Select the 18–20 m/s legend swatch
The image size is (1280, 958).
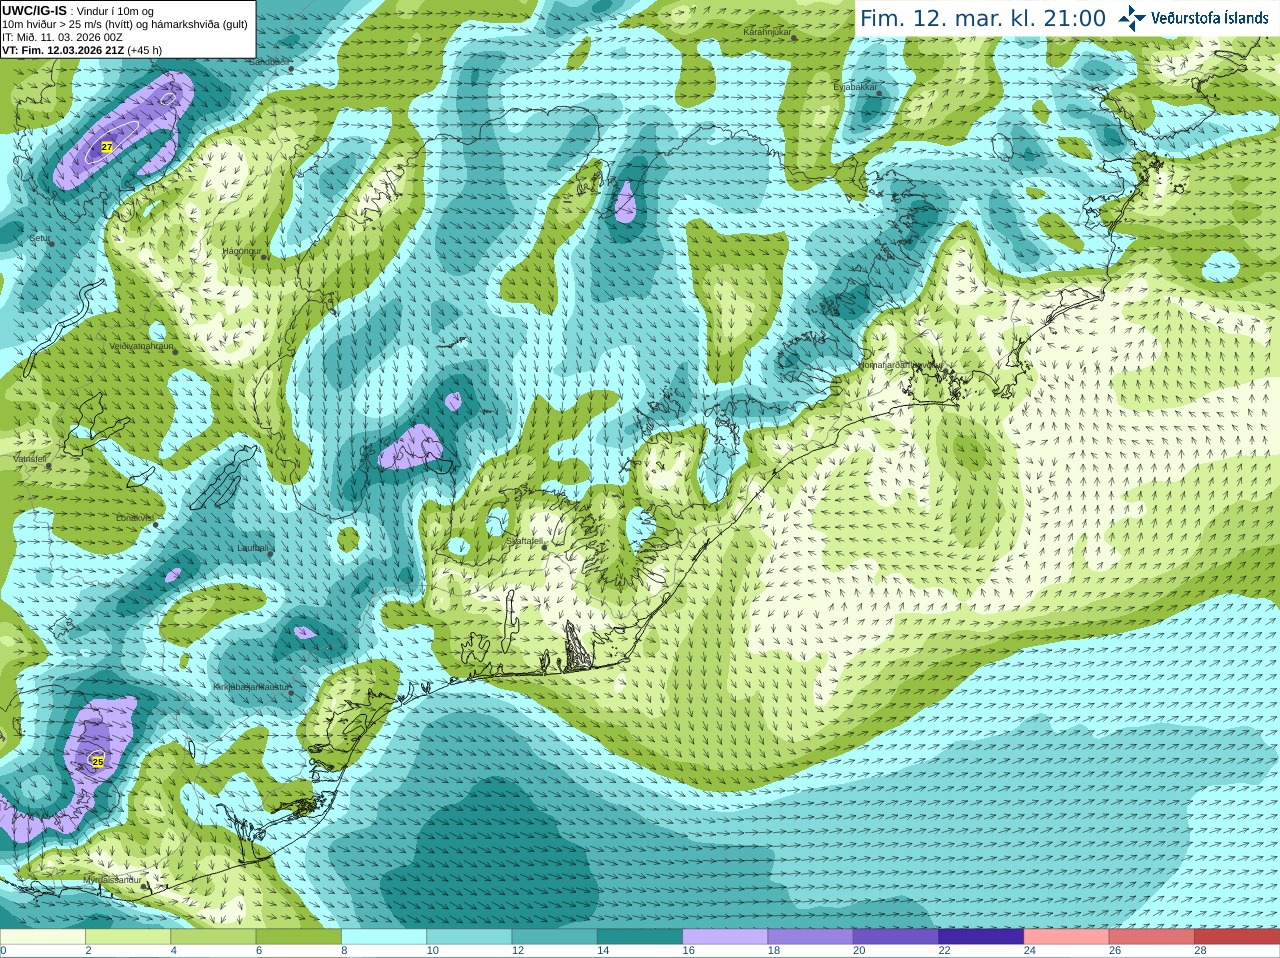click(x=810, y=937)
